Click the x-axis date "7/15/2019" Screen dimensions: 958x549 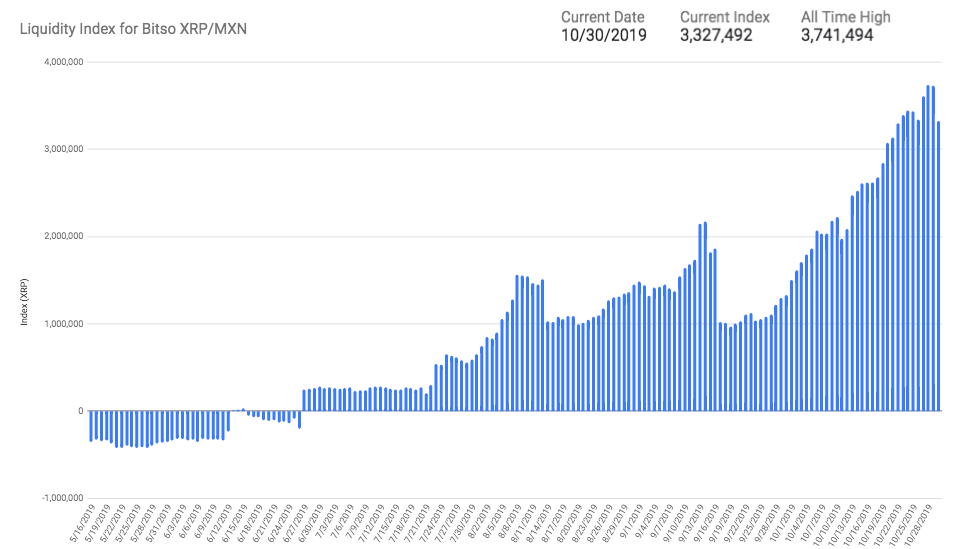tap(384, 522)
